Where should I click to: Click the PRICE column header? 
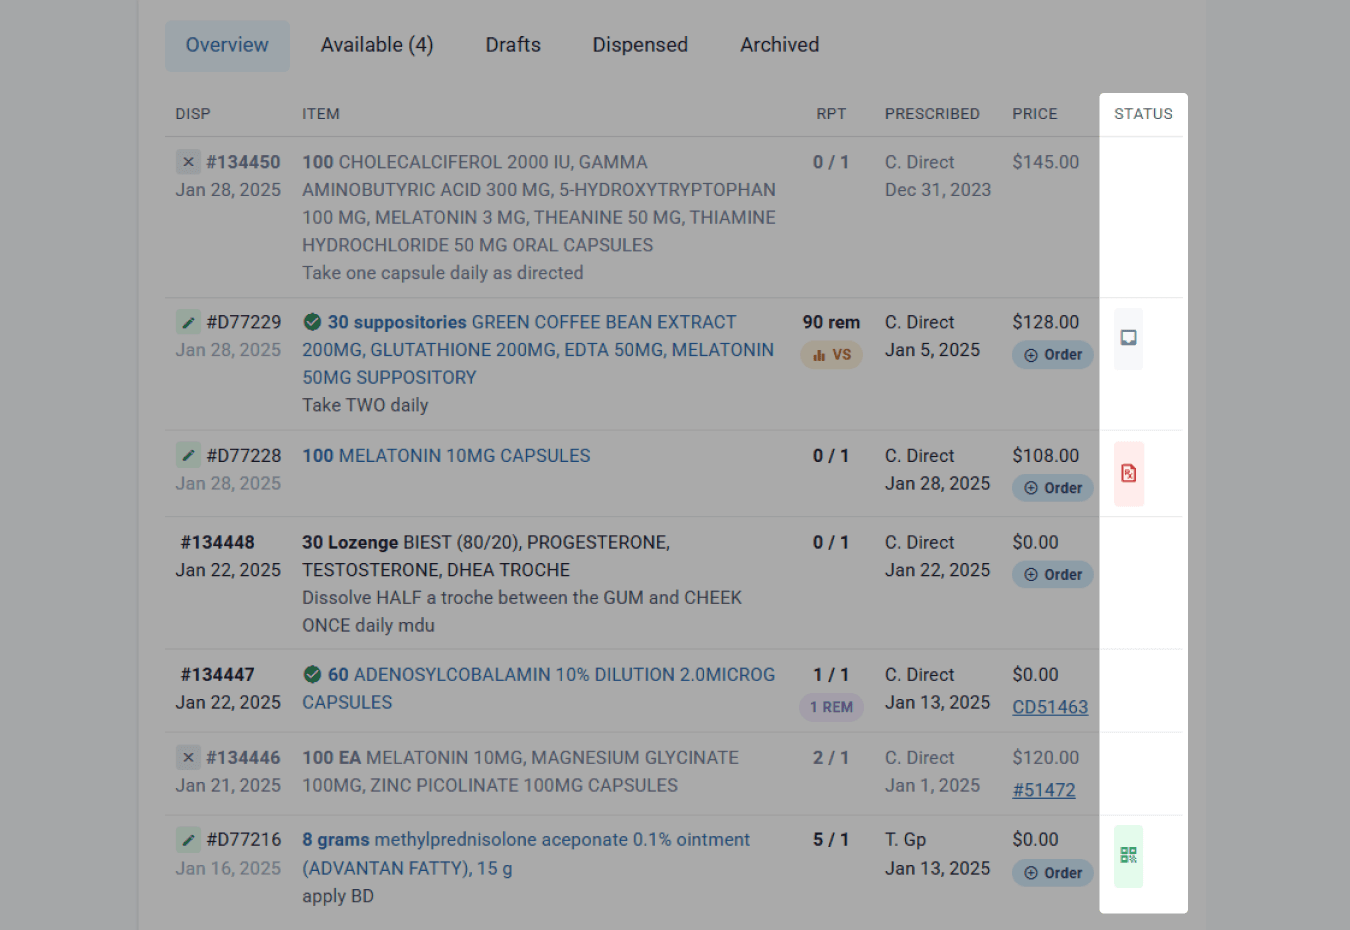1035,114
